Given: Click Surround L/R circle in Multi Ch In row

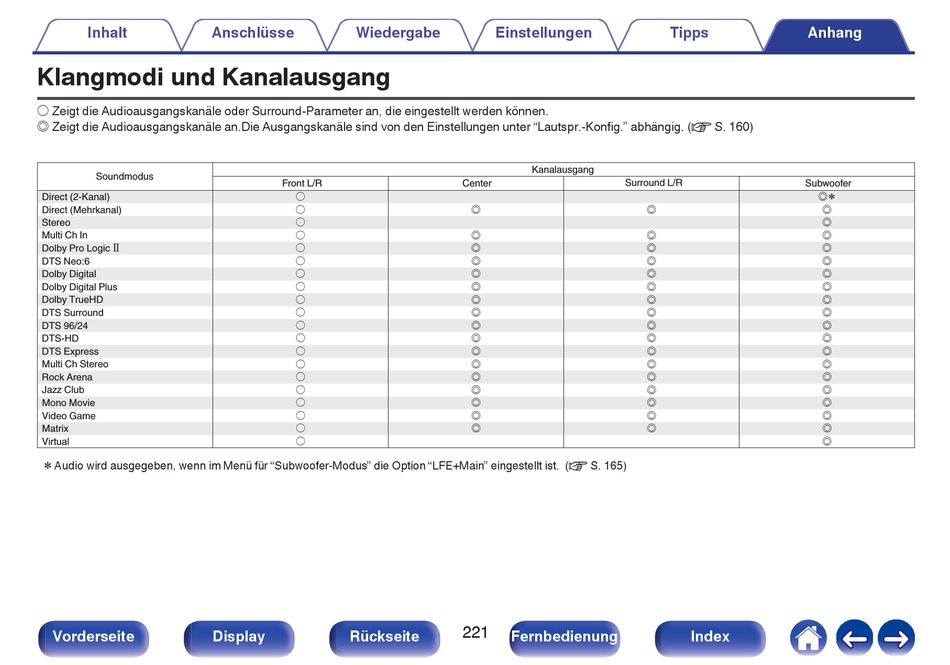Looking at the screenshot, I should pos(651,235).
